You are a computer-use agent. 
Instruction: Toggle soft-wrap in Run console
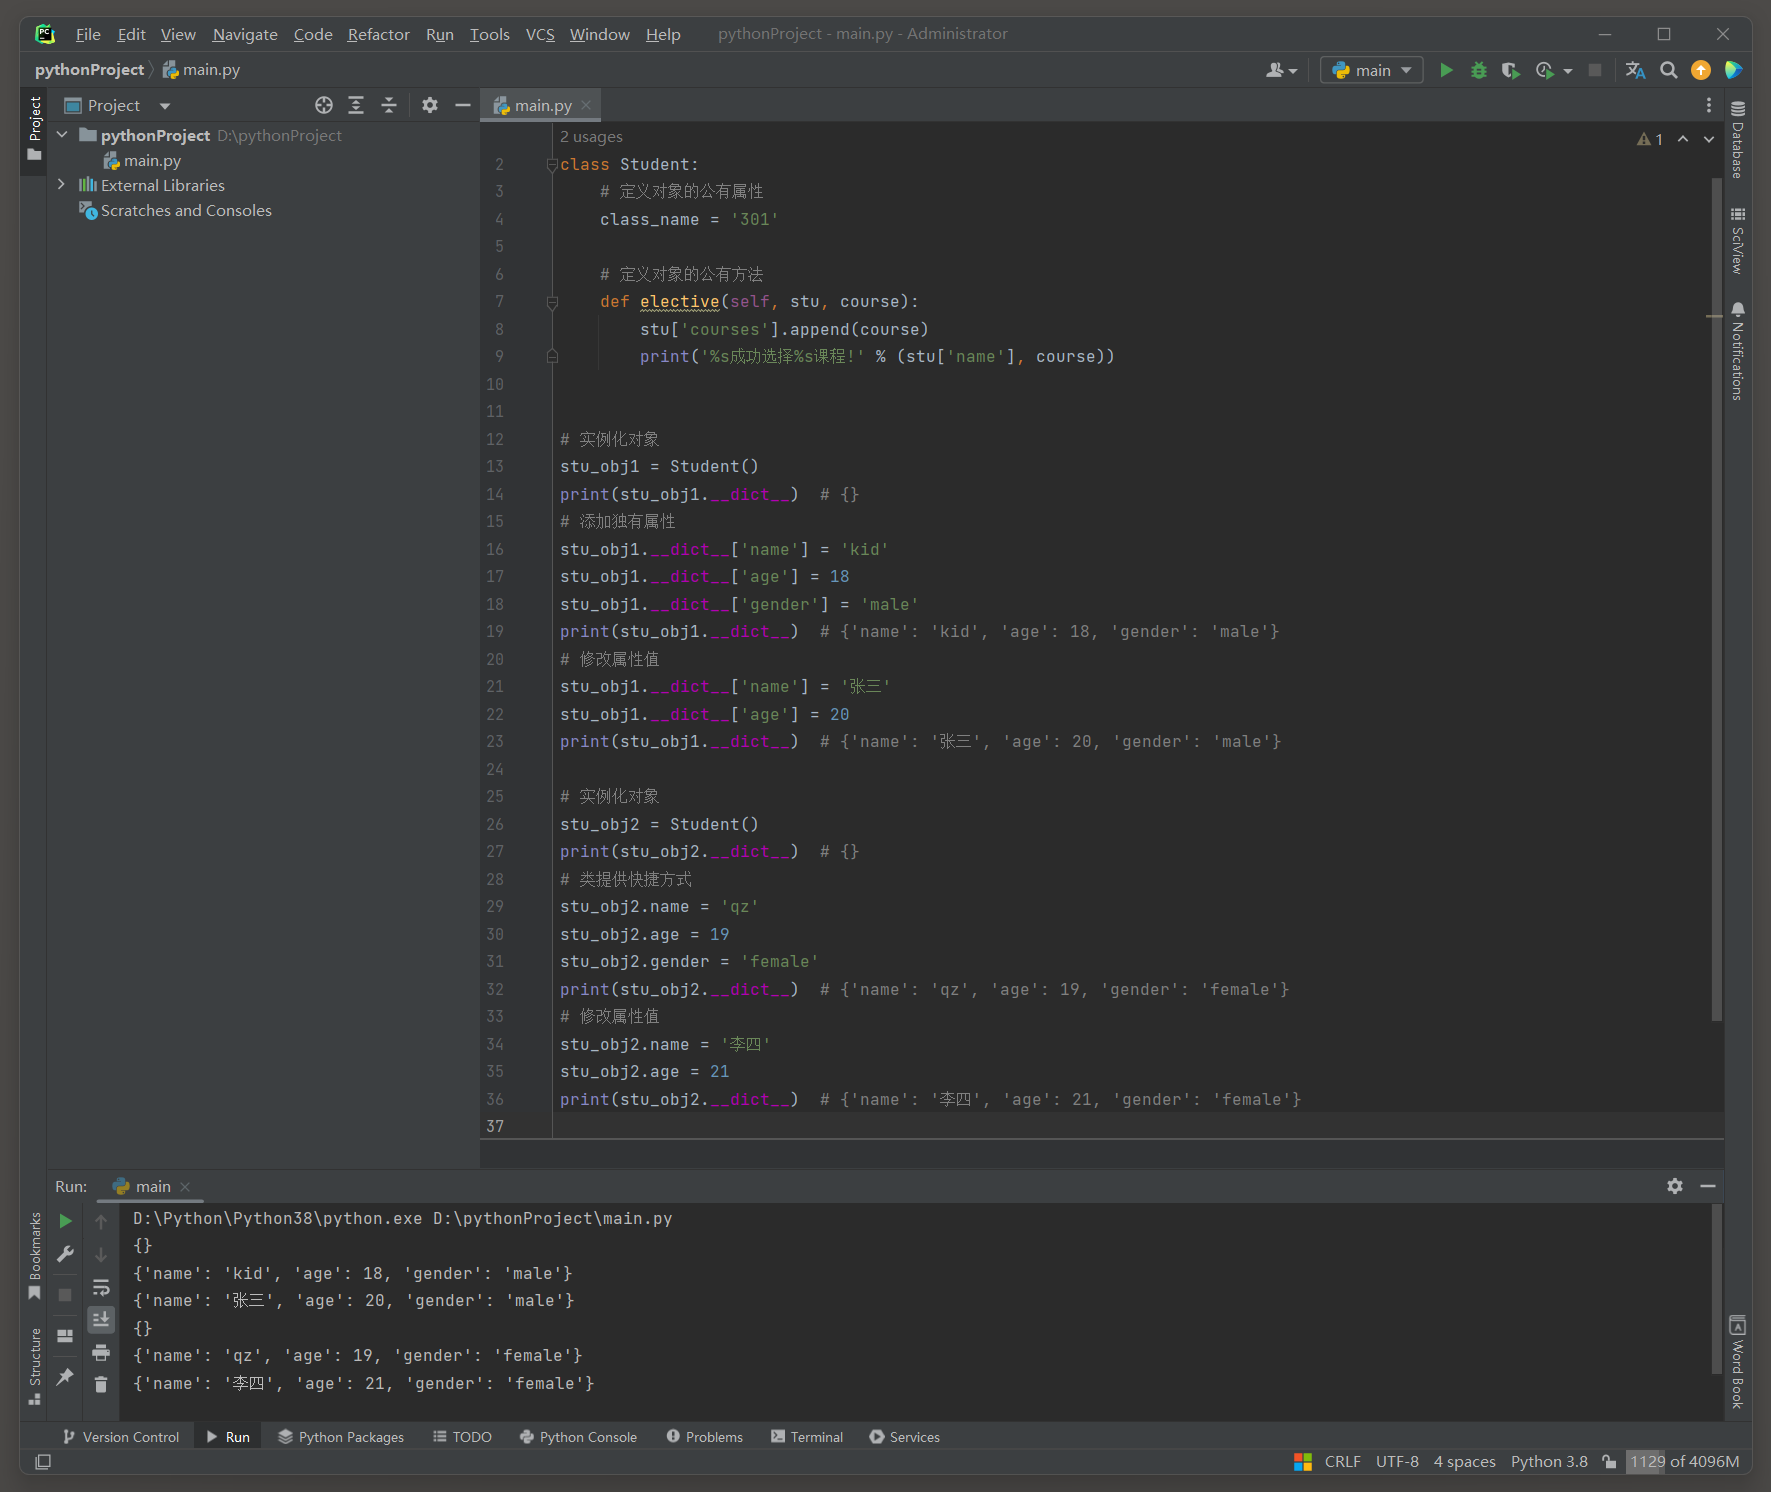click(101, 1287)
